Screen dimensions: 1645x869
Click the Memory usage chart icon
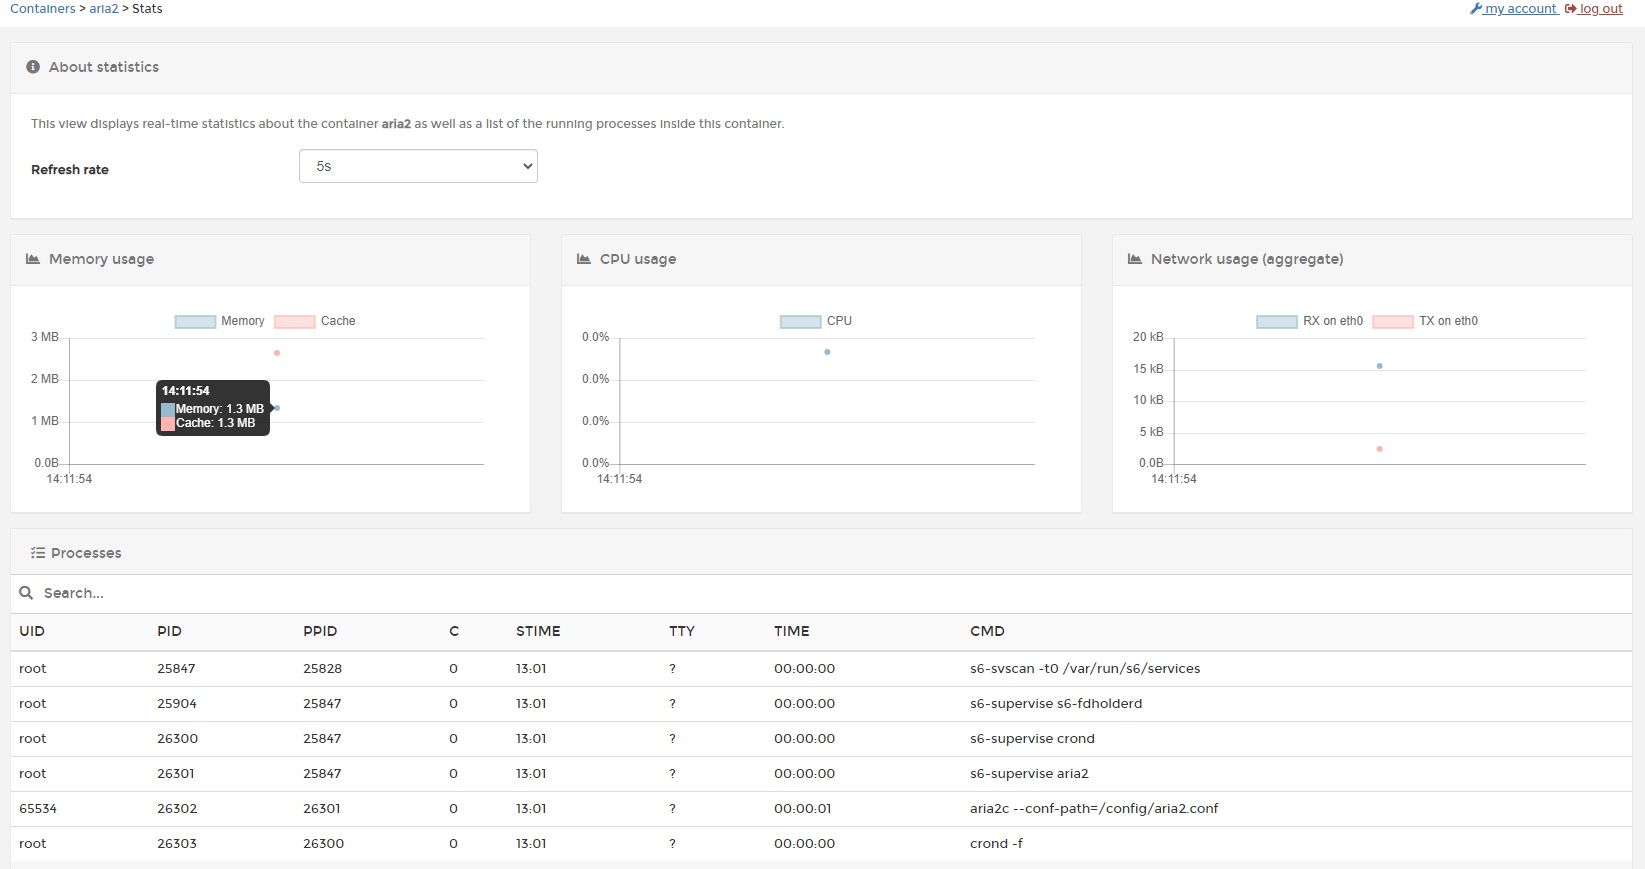point(33,259)
